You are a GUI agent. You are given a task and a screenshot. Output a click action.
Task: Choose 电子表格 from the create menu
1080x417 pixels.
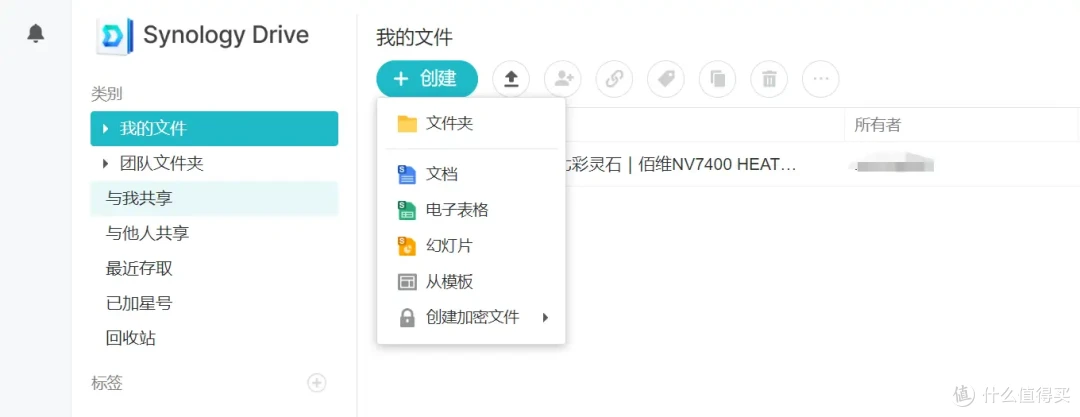[x=471, y=210]
